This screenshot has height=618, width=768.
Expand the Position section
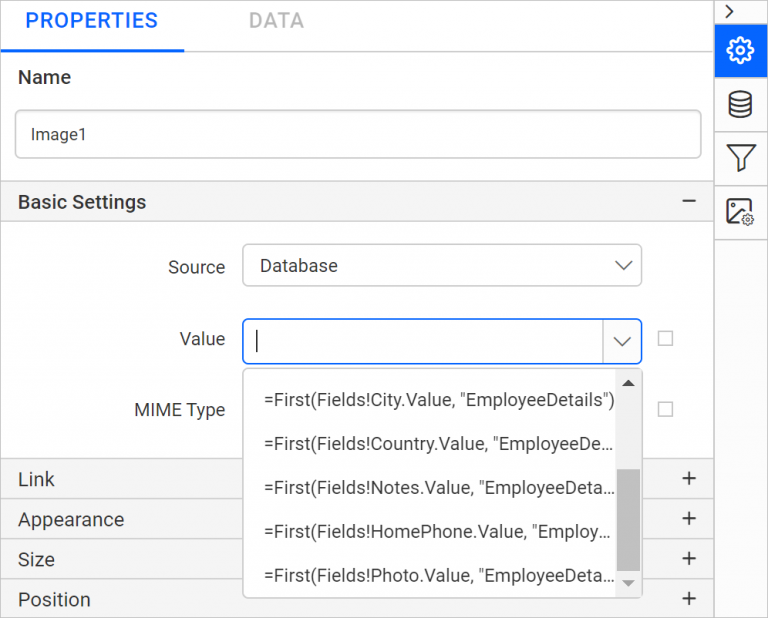click(x=689, y=599)
